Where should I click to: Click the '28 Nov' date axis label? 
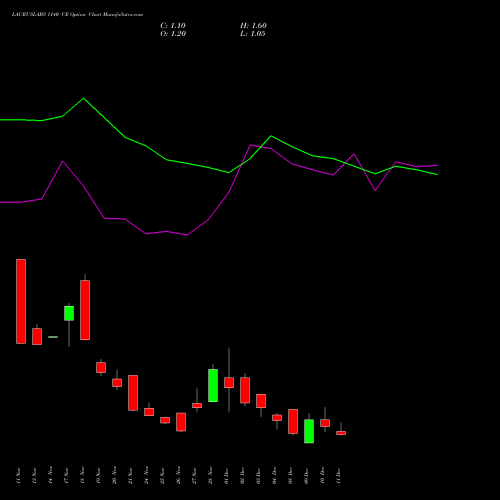tap(210, 476)
